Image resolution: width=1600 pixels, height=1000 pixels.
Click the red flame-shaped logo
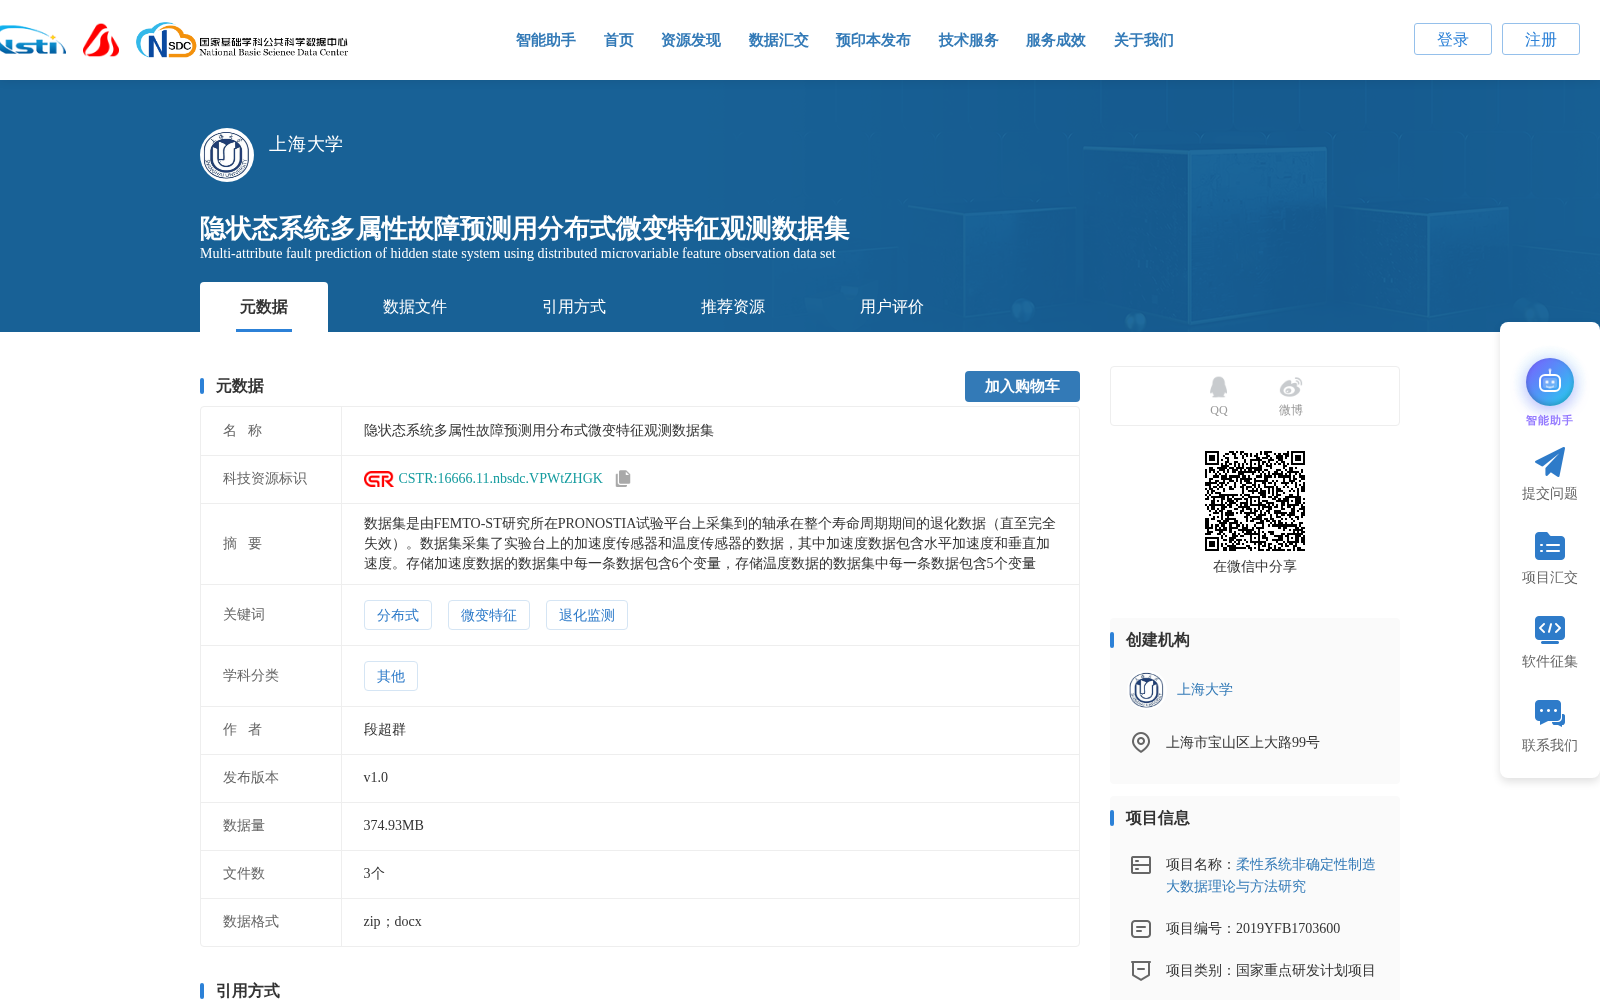tap(101, 40)
